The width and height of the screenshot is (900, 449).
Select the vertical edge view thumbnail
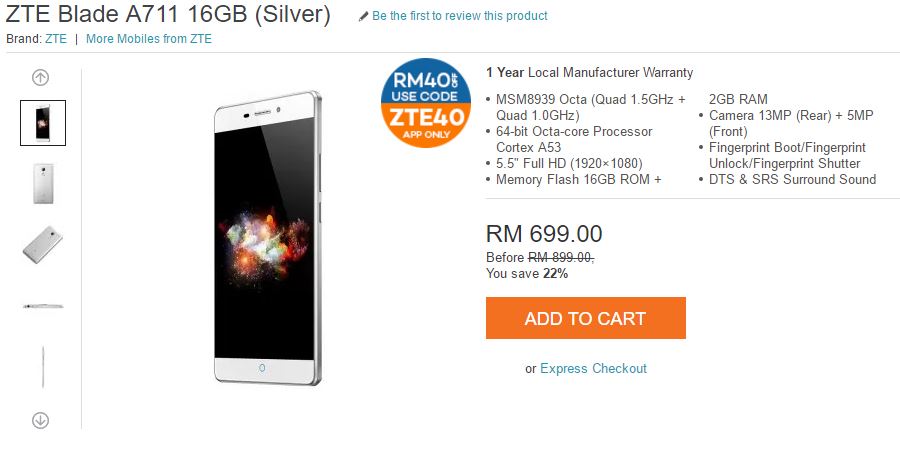tap(43, 367)
